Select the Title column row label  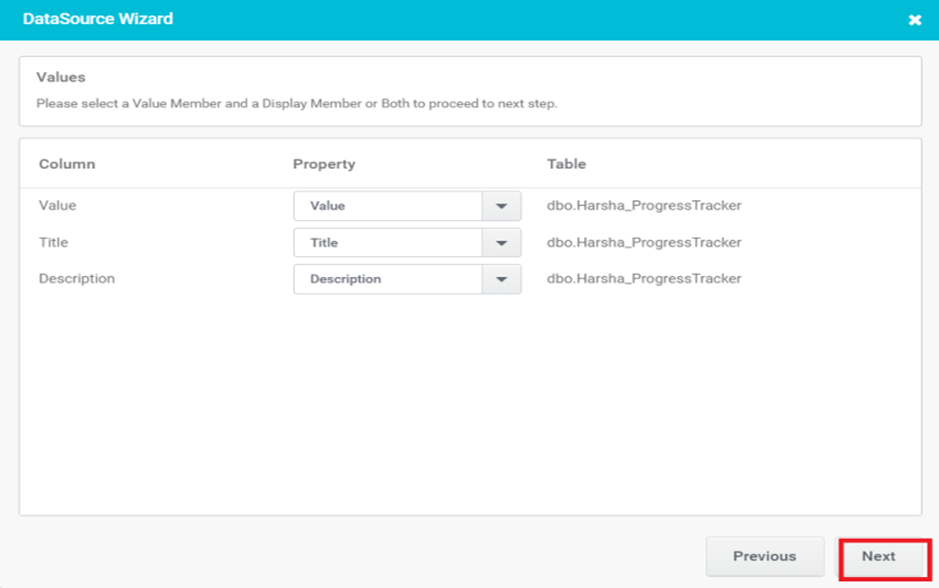tap(53, 243)
